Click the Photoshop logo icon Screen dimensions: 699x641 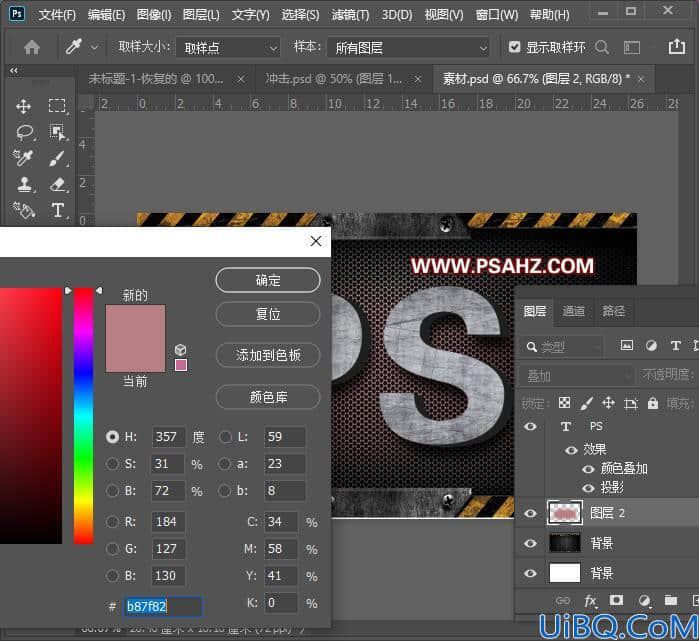click(17, 14)
